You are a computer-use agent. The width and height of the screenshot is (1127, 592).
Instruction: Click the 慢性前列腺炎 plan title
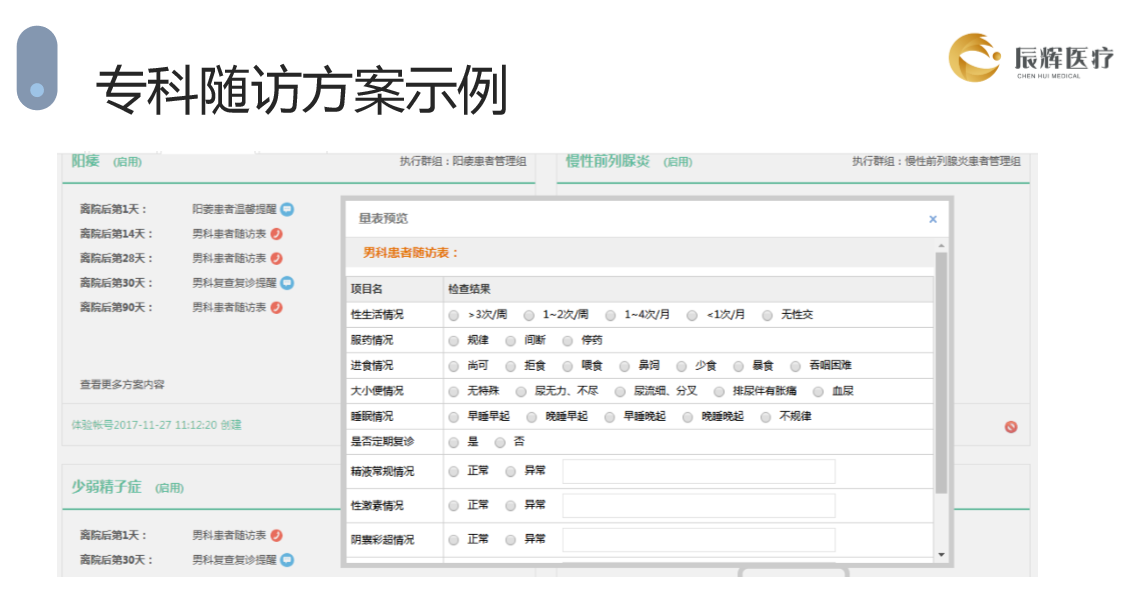point(607,161)
